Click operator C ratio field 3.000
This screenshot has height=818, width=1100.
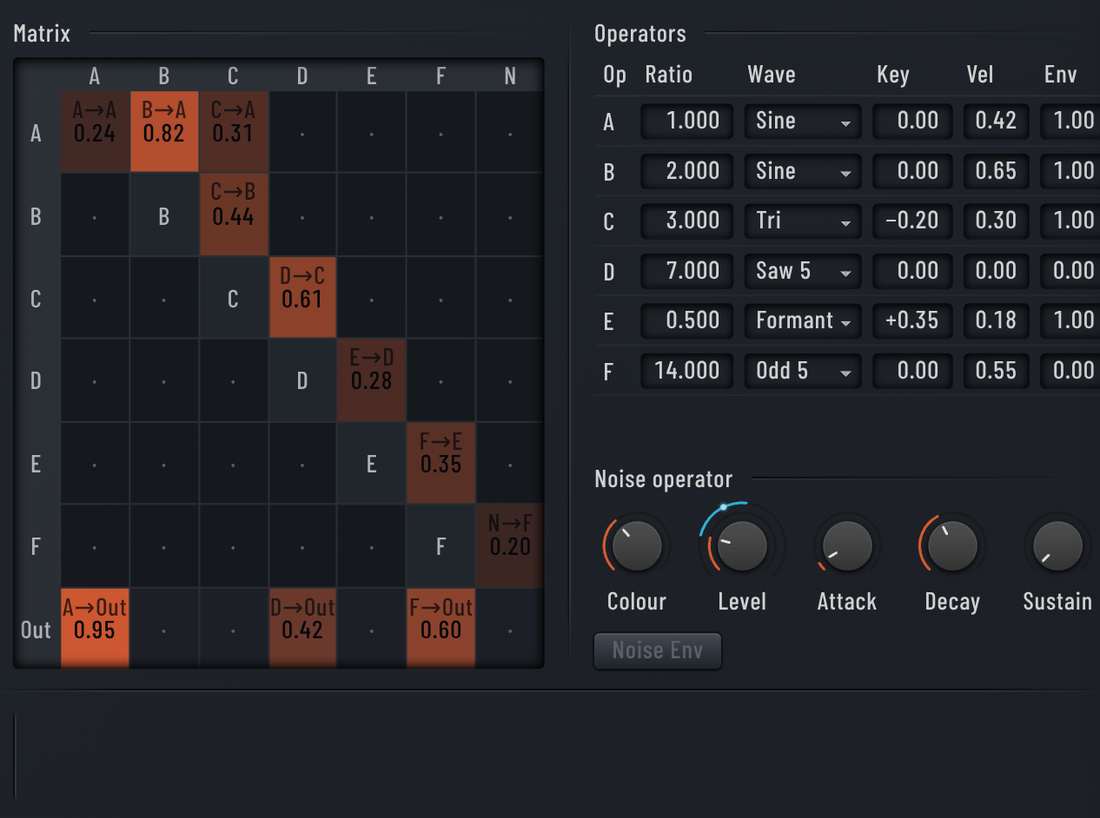pos(687,221)
